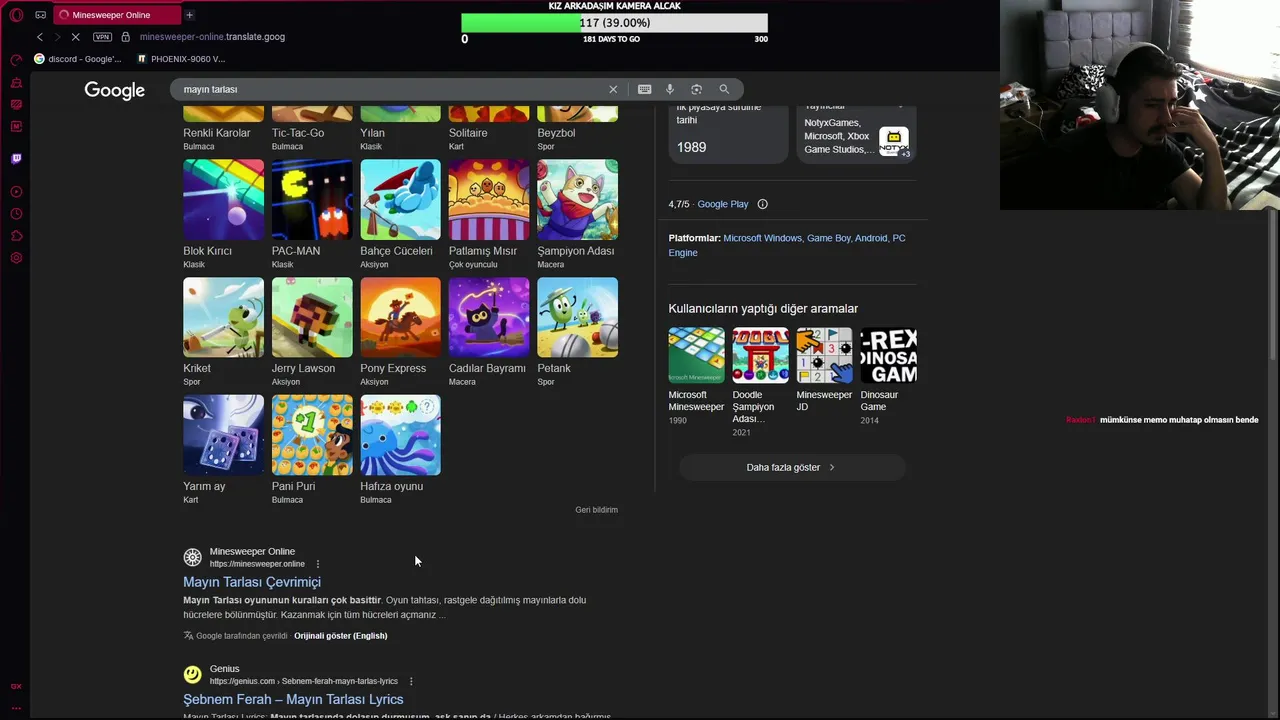The width and height of the screenshot is (1280, 720).
Task: Toggle the VPN badge in address bar
Action: tap(102, 37)
